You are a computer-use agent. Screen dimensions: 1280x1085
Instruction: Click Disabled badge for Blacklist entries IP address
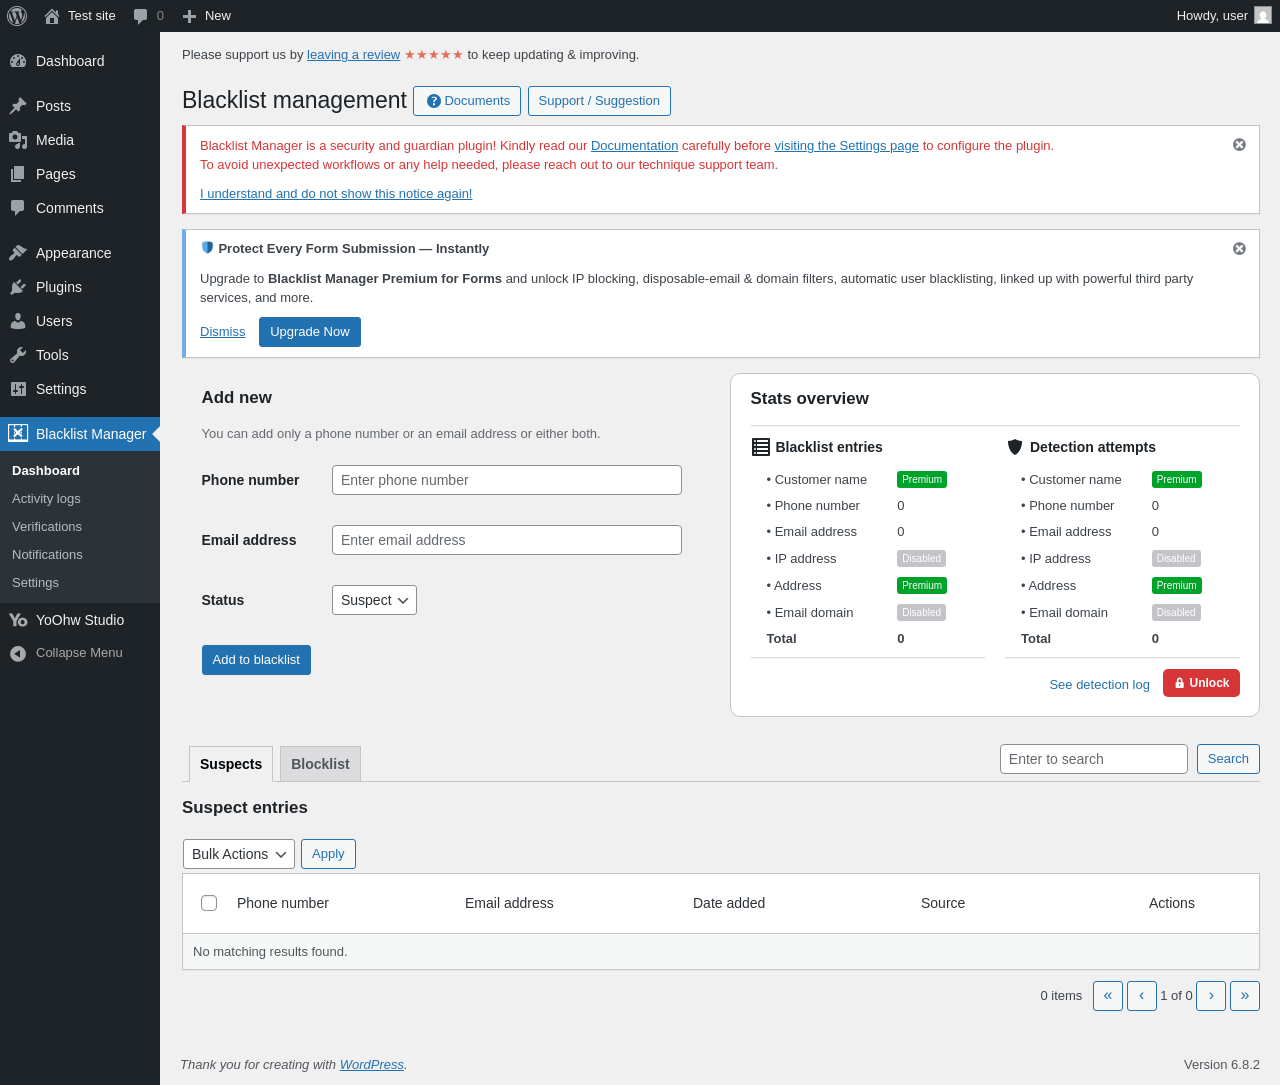921,559
